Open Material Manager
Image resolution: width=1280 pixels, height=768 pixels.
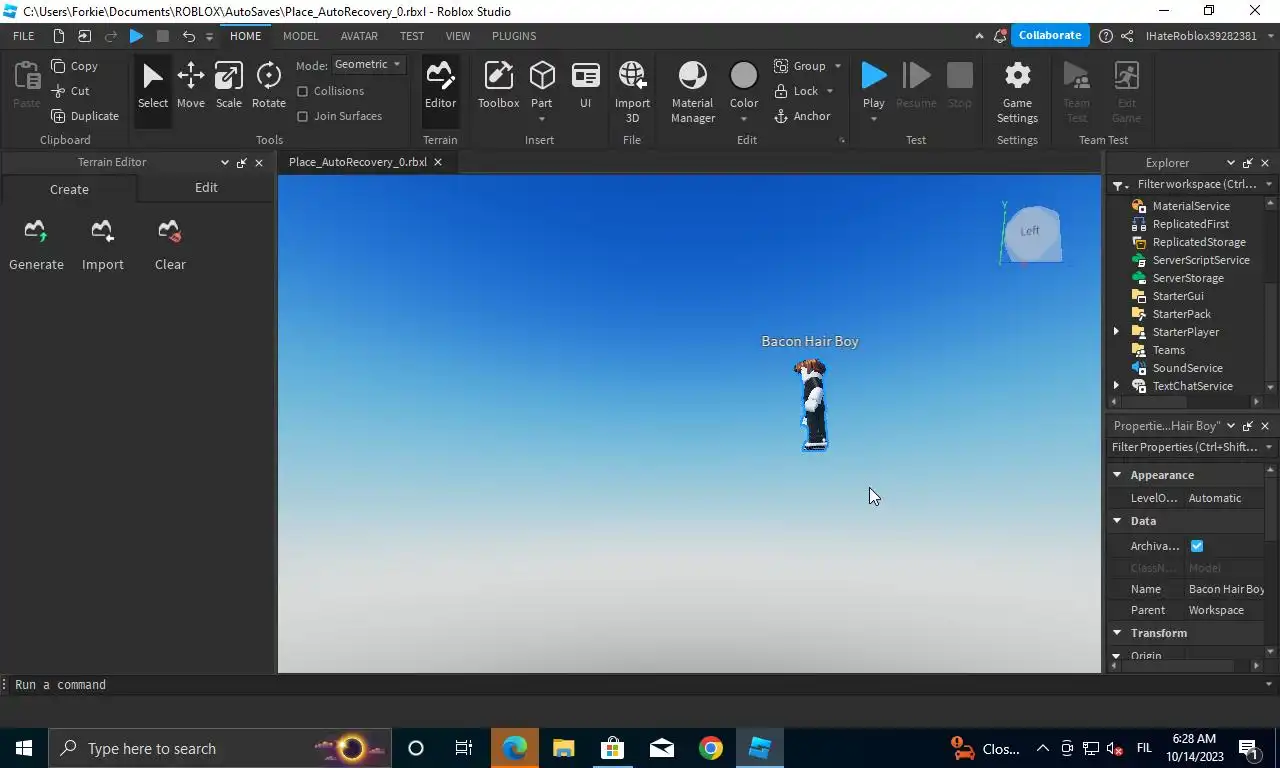(692, 92)
